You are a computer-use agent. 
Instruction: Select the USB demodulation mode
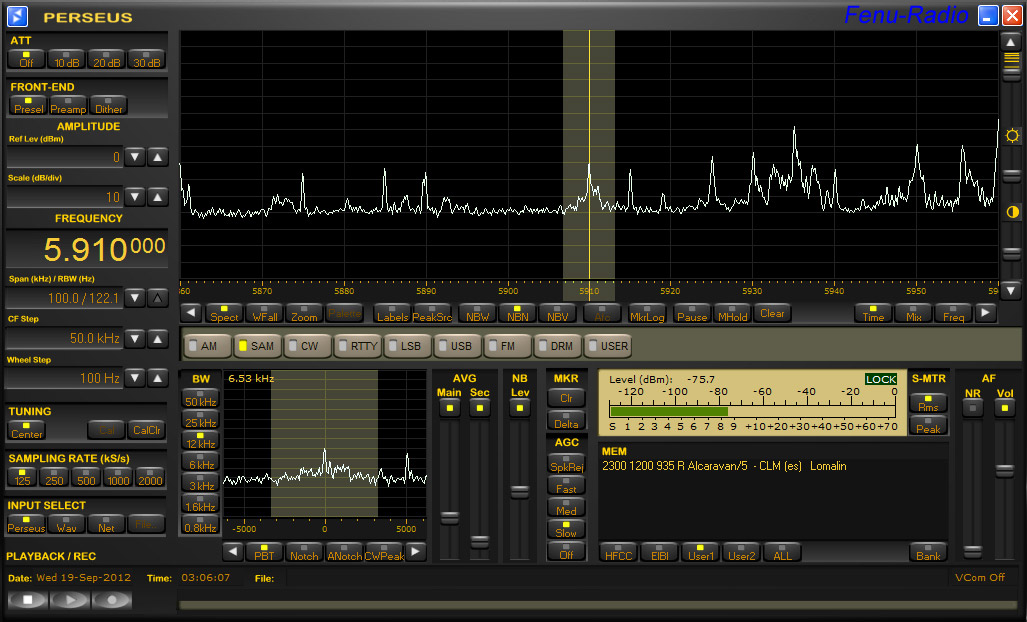tap(458, 346)
